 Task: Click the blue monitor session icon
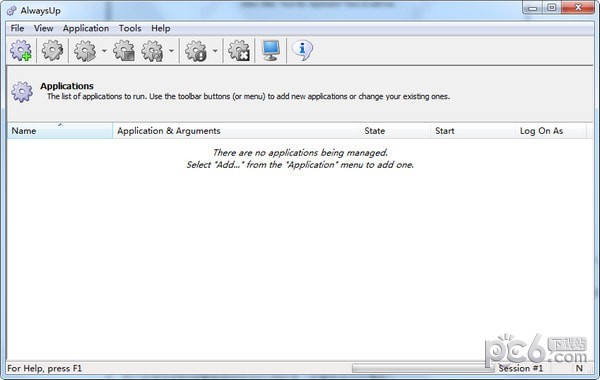(x=271, y=51)
